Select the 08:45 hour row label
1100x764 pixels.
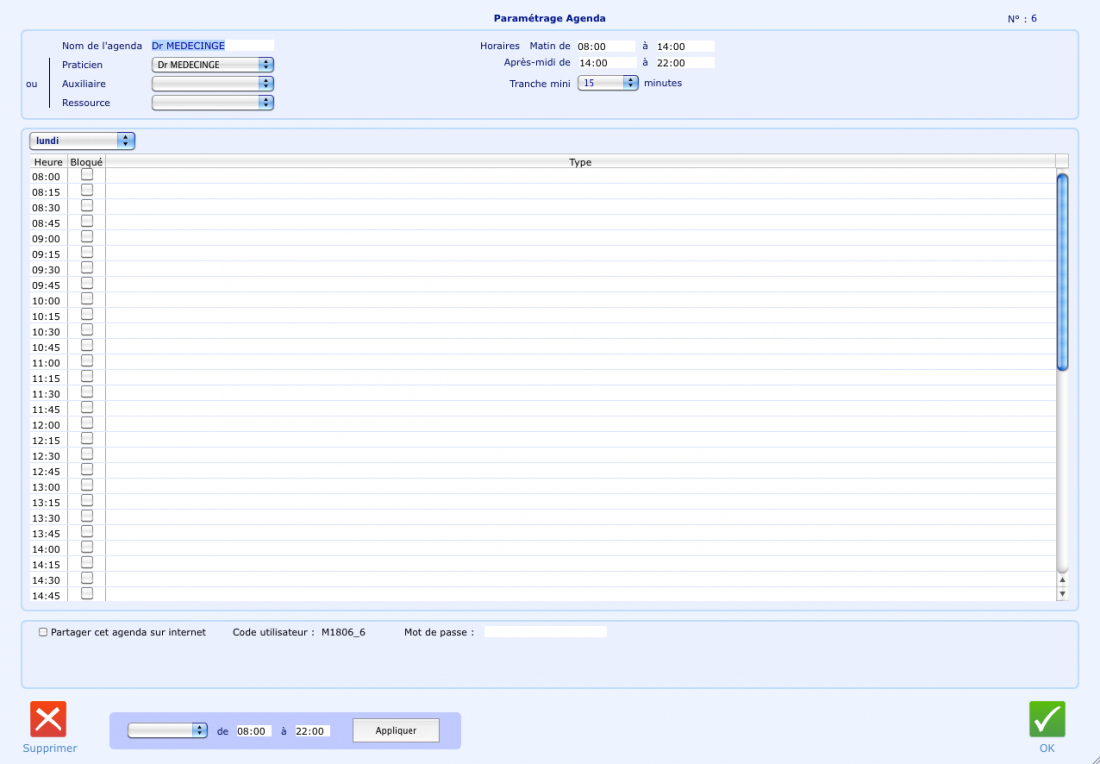46,223
